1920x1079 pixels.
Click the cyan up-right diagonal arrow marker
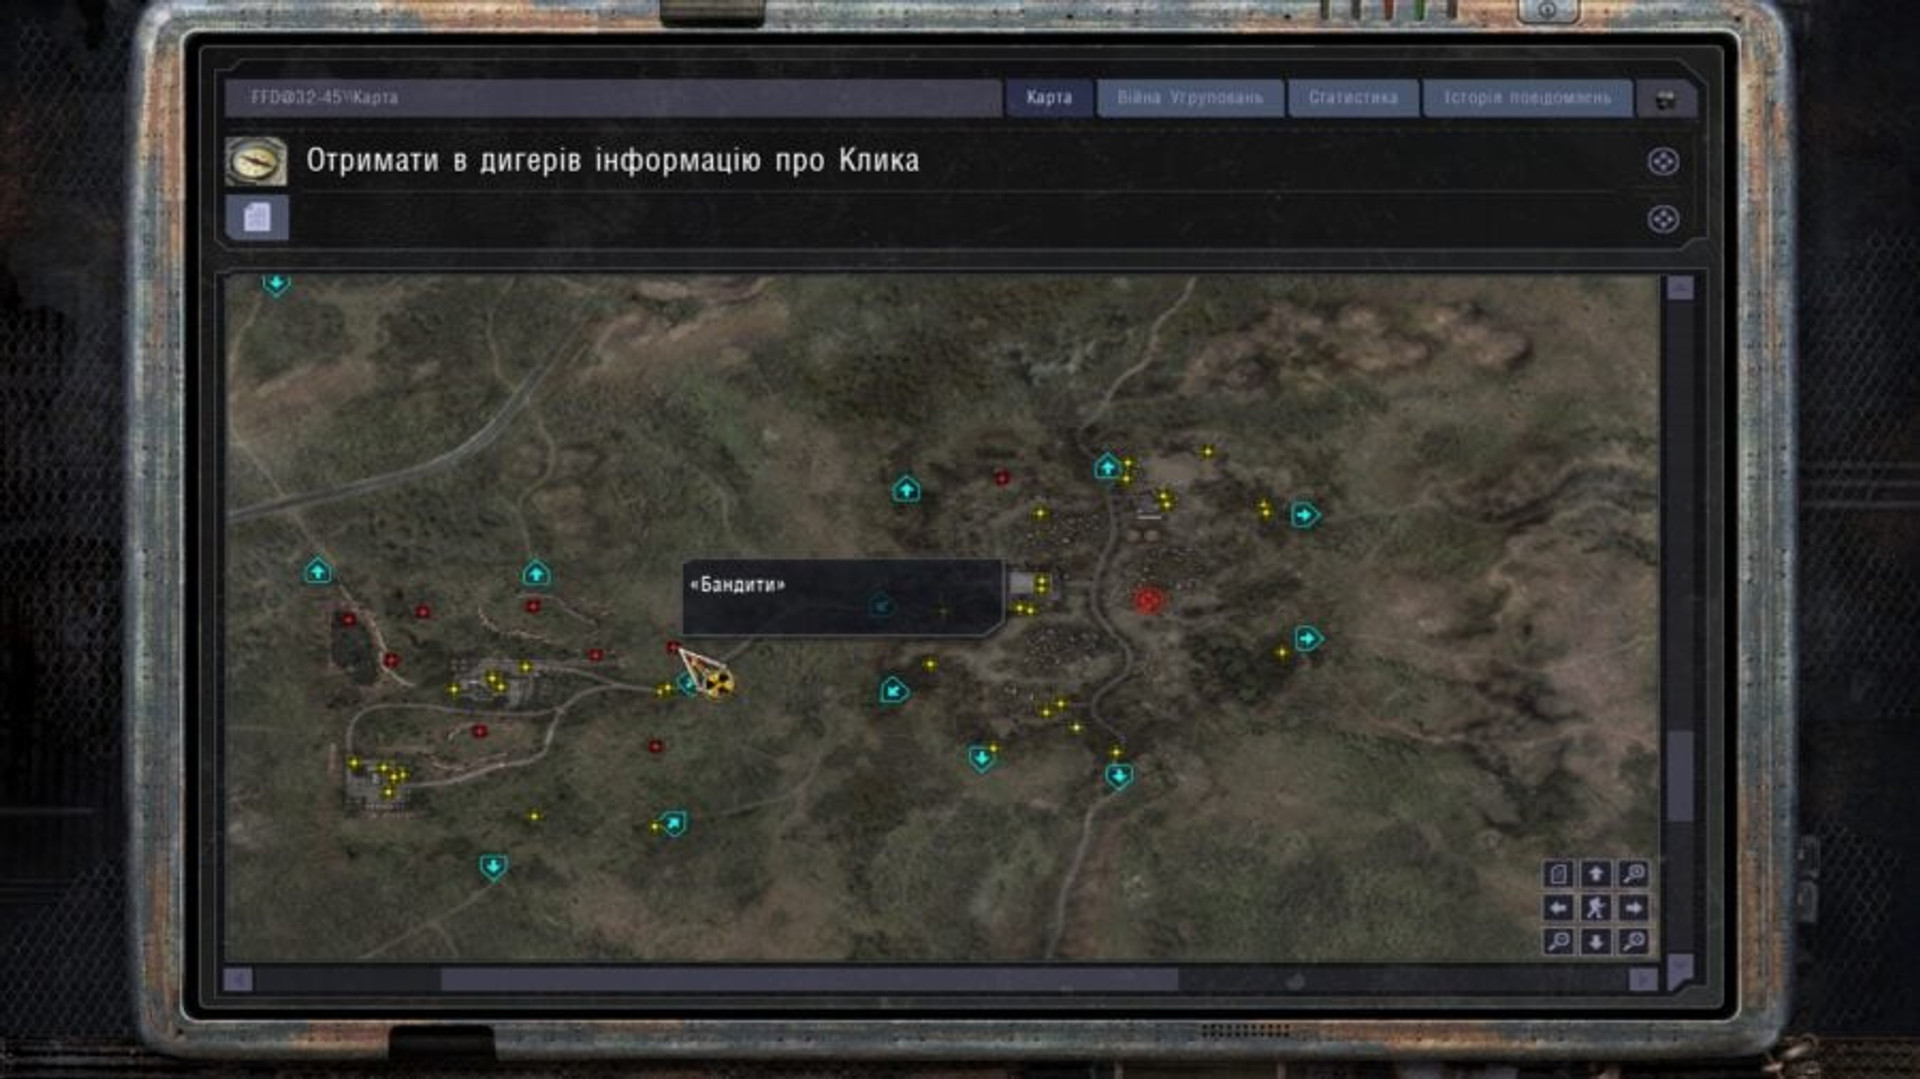[674, 823]
